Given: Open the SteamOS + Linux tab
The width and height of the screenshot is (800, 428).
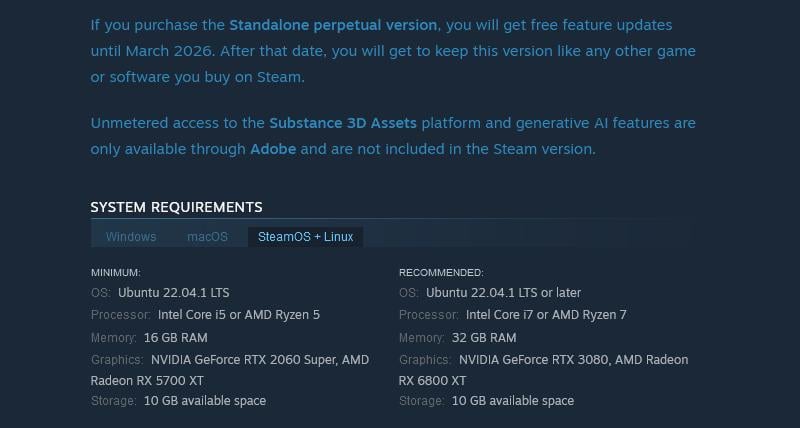Looking at the screenshot, I should point(306,237).
